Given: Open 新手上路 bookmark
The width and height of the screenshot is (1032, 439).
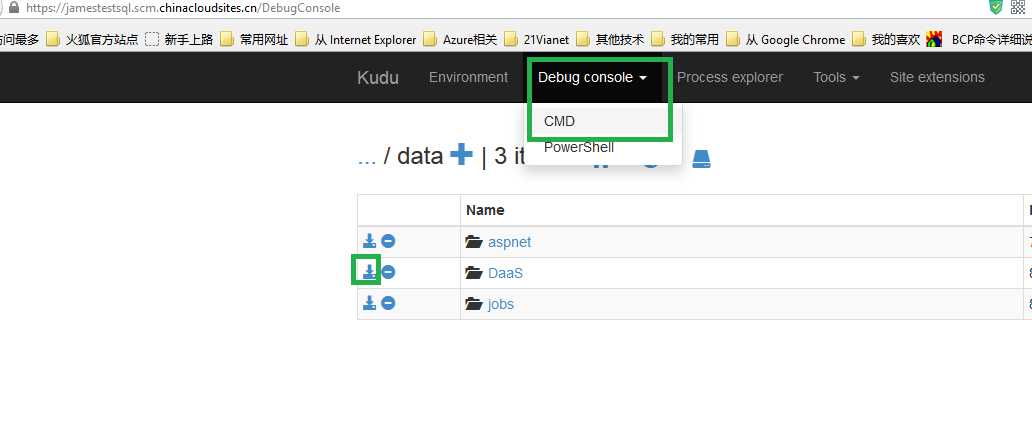Looking at the screenshot, I should pyautogui.click(x=179, y=39).
